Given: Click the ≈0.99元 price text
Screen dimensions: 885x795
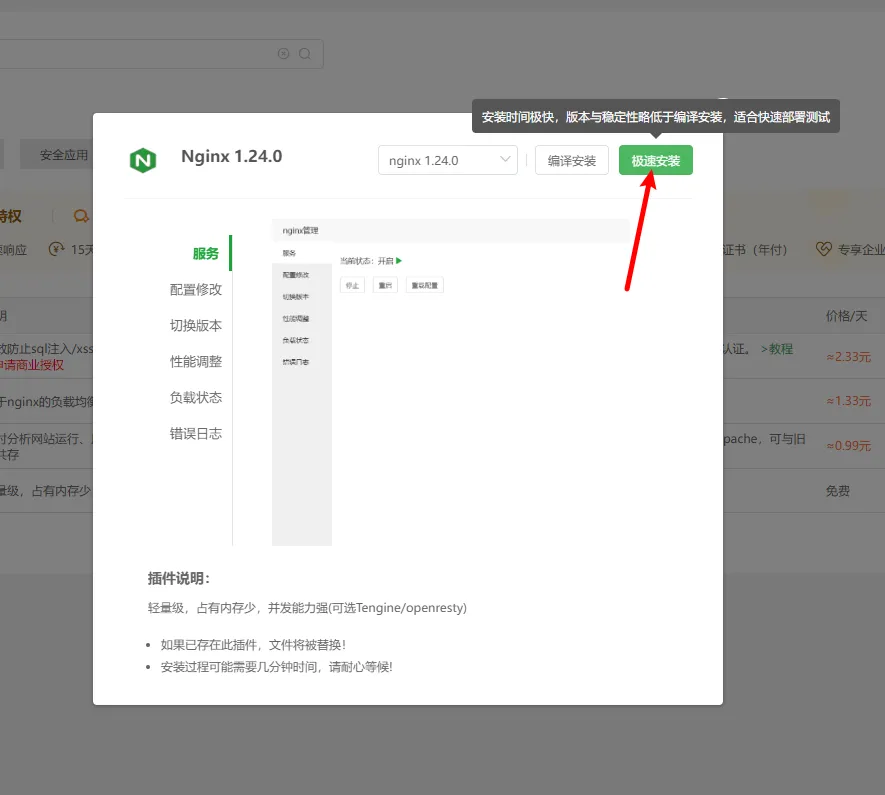Looking at the screenshot, I should [x=848, y=445].
